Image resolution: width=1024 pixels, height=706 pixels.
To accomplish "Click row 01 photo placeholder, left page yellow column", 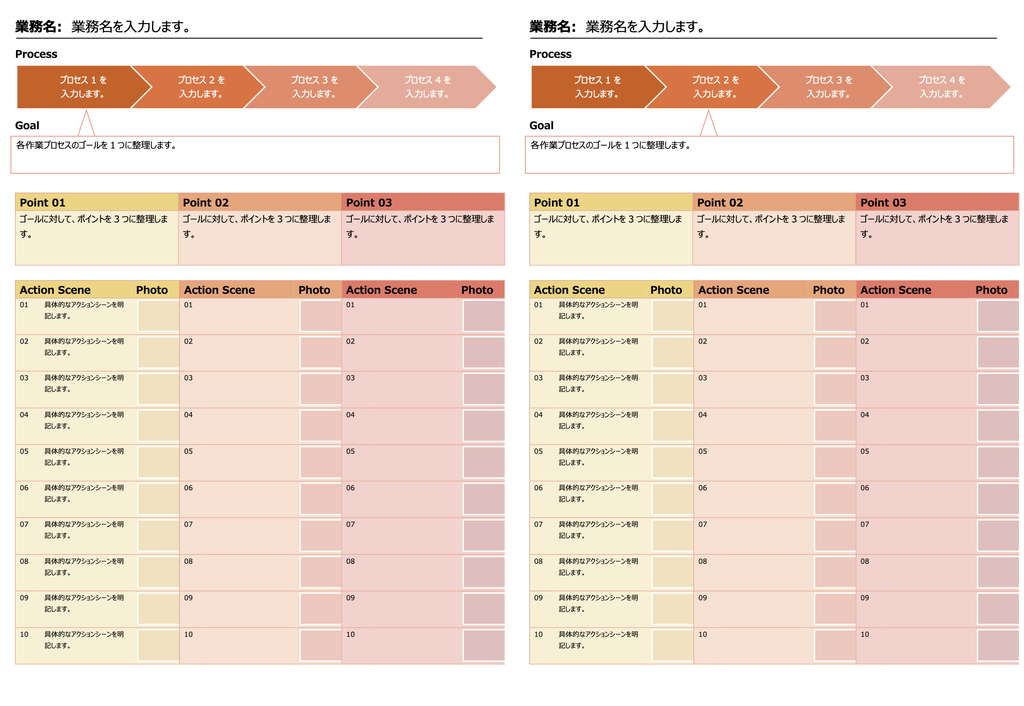I will click(158, 316).
